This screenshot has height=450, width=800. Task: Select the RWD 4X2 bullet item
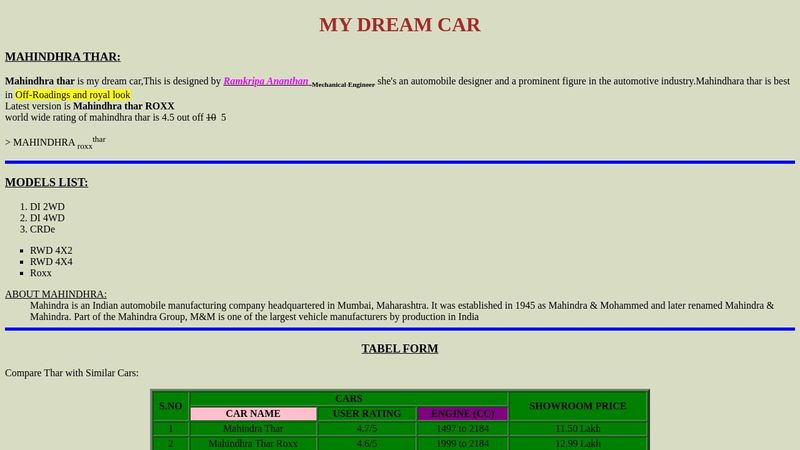tap(51, 251)
